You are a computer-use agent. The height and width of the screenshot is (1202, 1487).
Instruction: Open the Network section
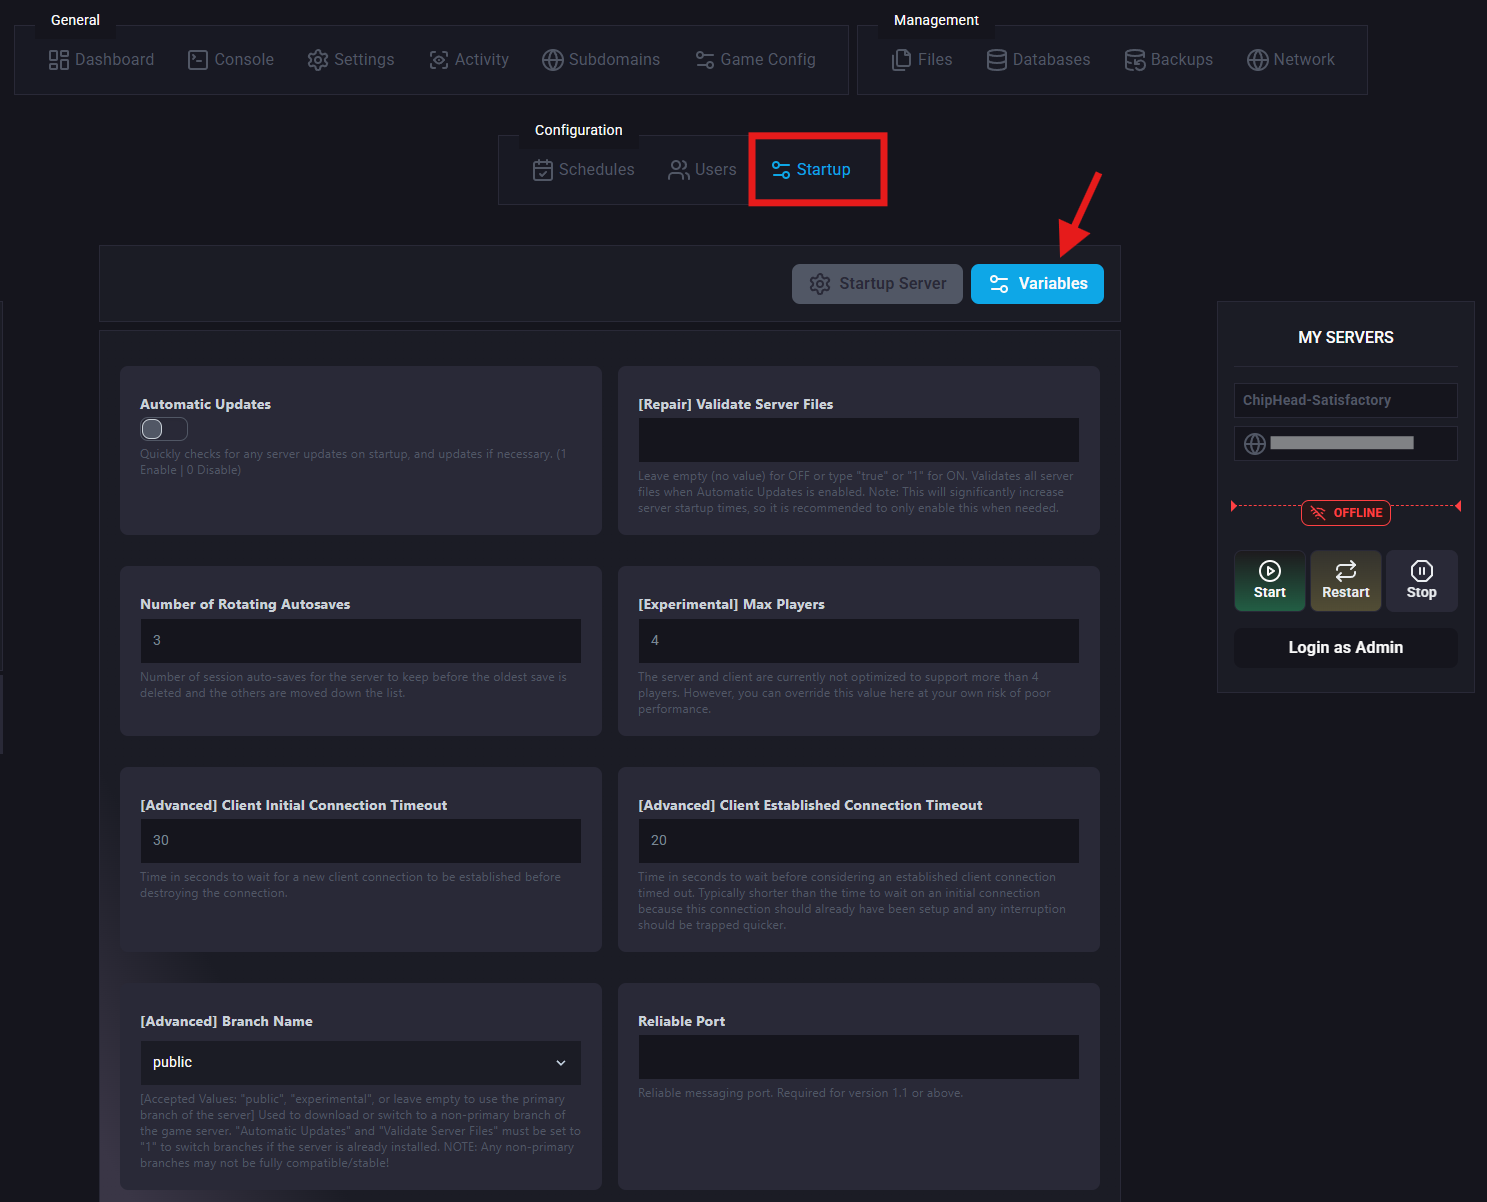tap(1291, 60)
